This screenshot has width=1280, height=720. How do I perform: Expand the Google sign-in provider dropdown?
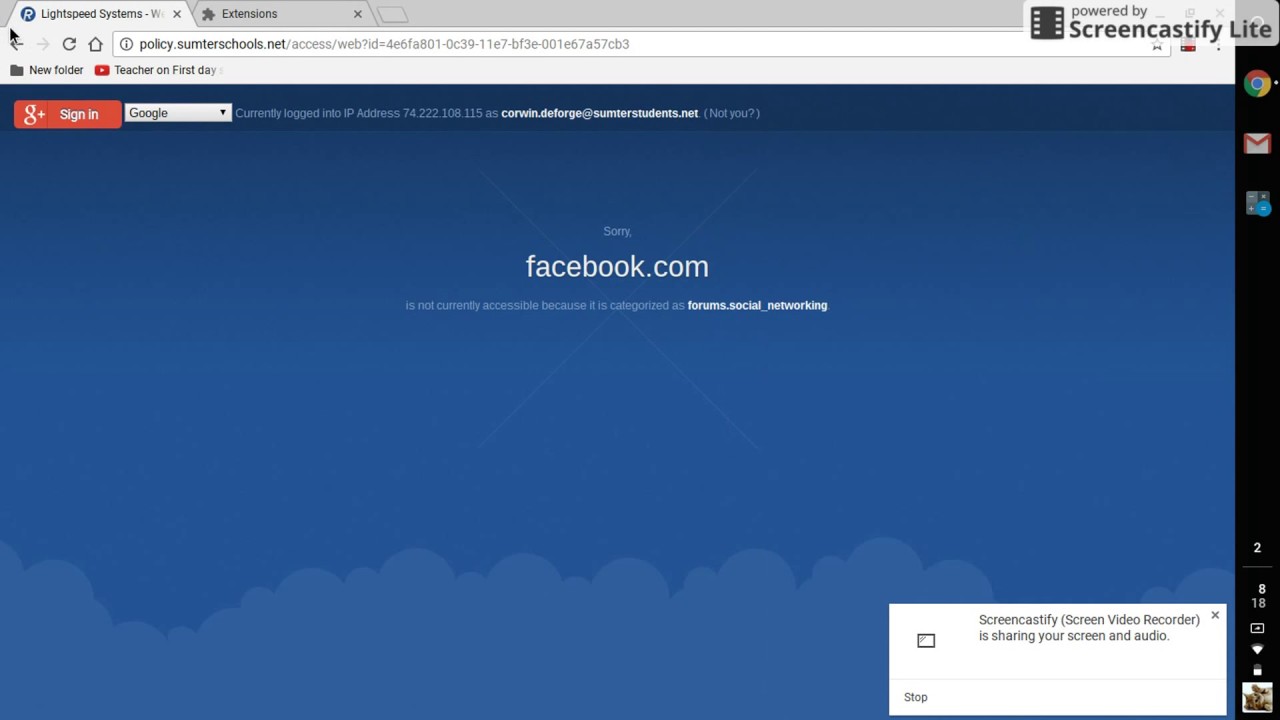178,113
